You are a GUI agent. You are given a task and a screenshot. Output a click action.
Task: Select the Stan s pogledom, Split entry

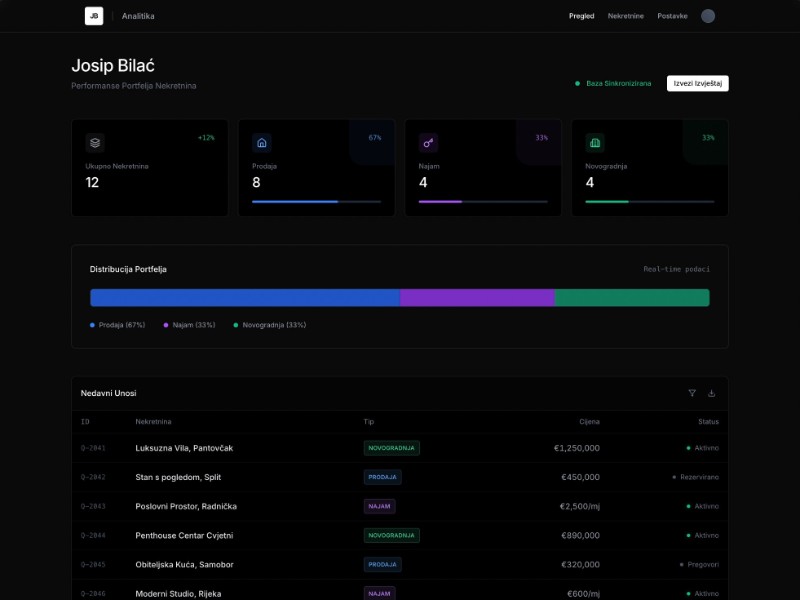point(178,477)
